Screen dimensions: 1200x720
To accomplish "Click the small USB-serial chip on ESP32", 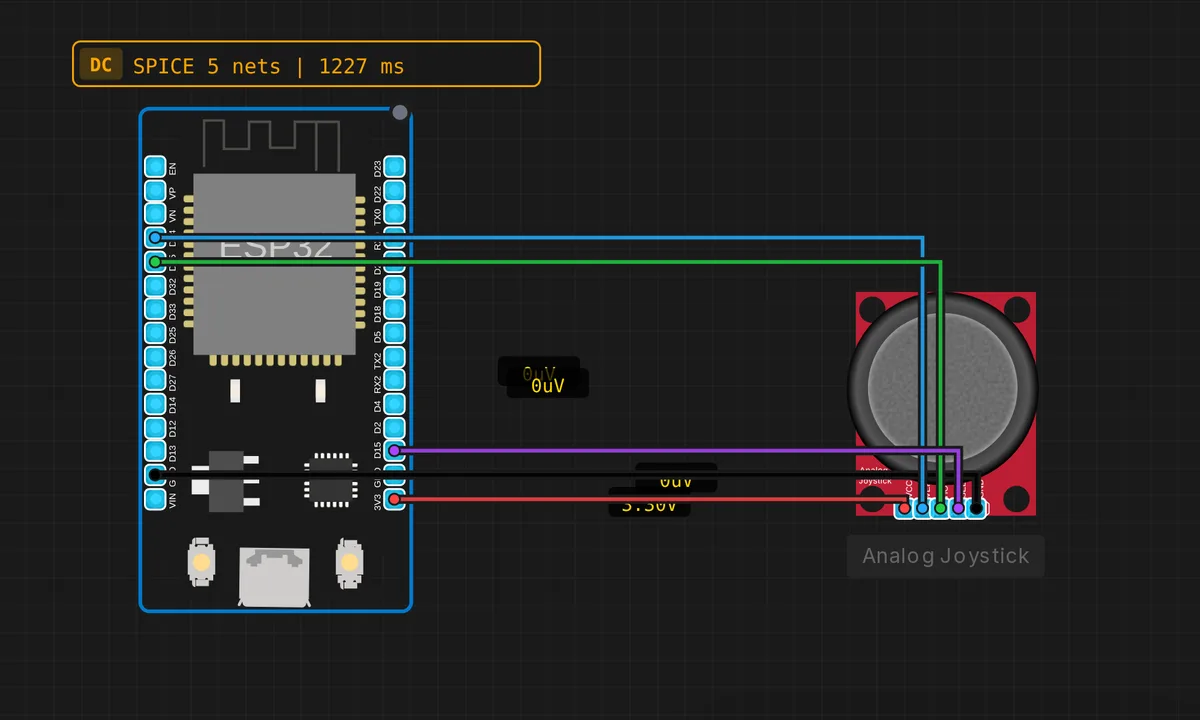I will 330,478.
